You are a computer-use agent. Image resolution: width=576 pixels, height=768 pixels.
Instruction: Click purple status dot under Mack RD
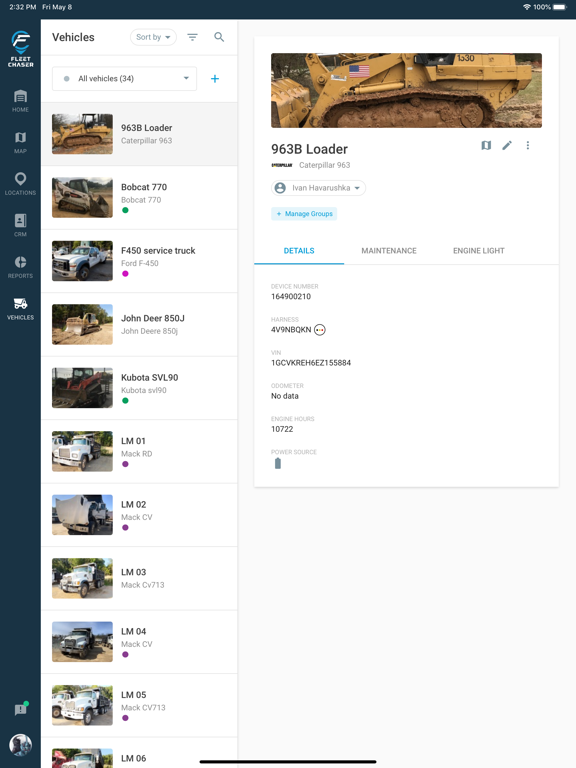tap(125, 464)
